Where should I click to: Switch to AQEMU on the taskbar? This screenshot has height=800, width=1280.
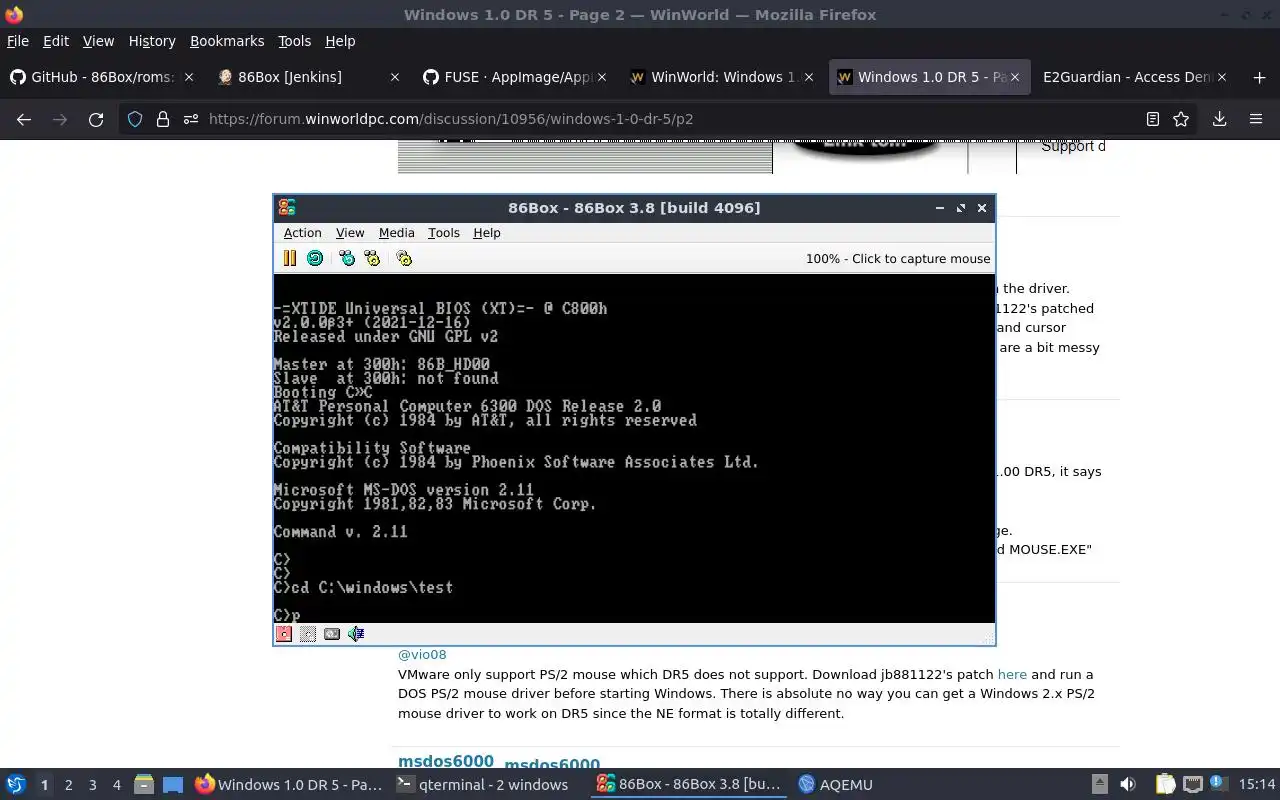click(x=834, y=785)
